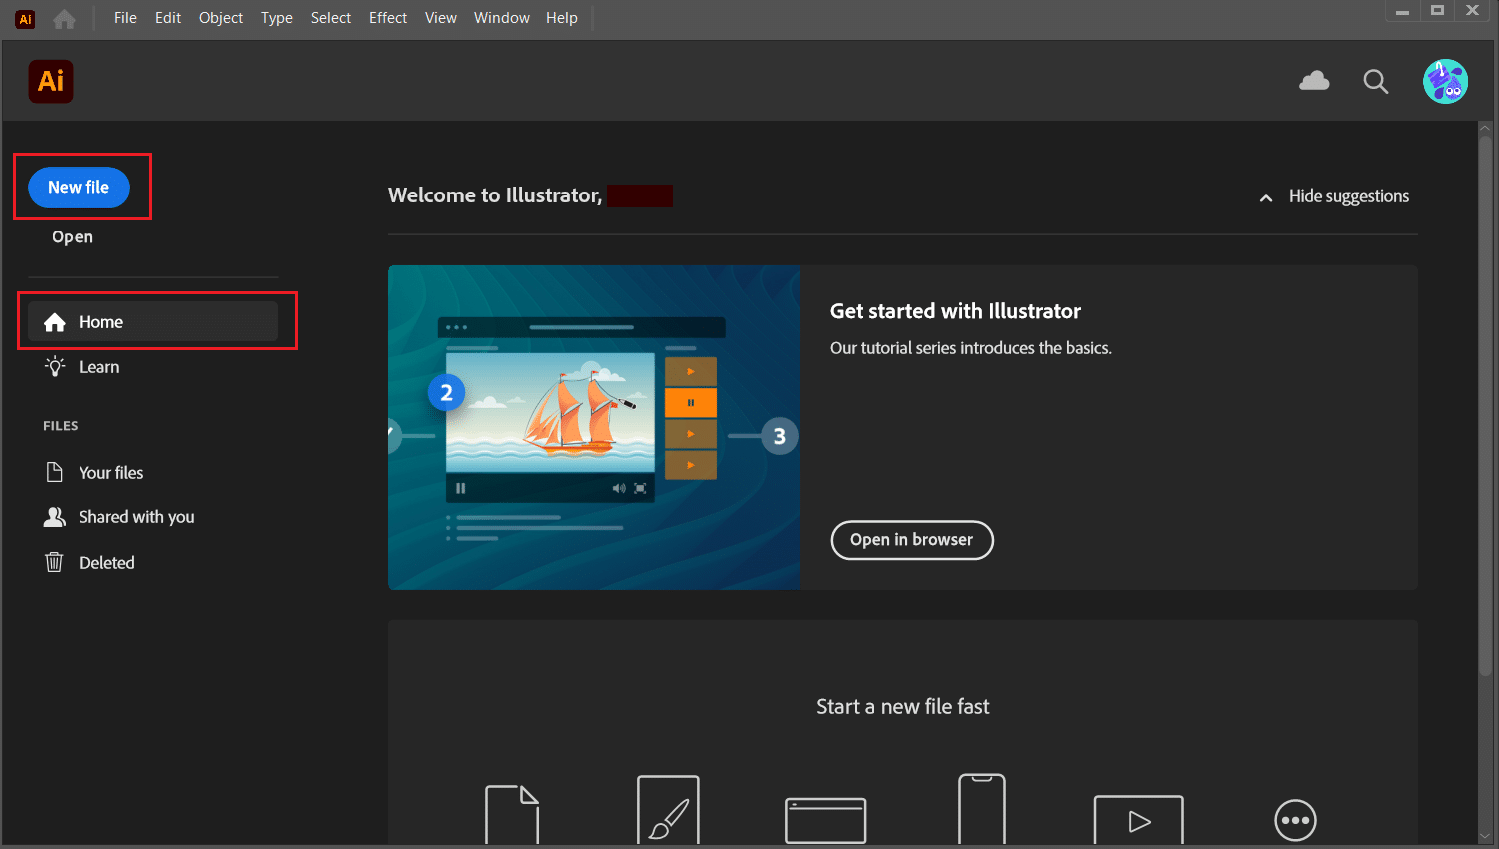Screen dimensions: 1499x849
Task: Open the Edit menu
Action: click(168, 18)
